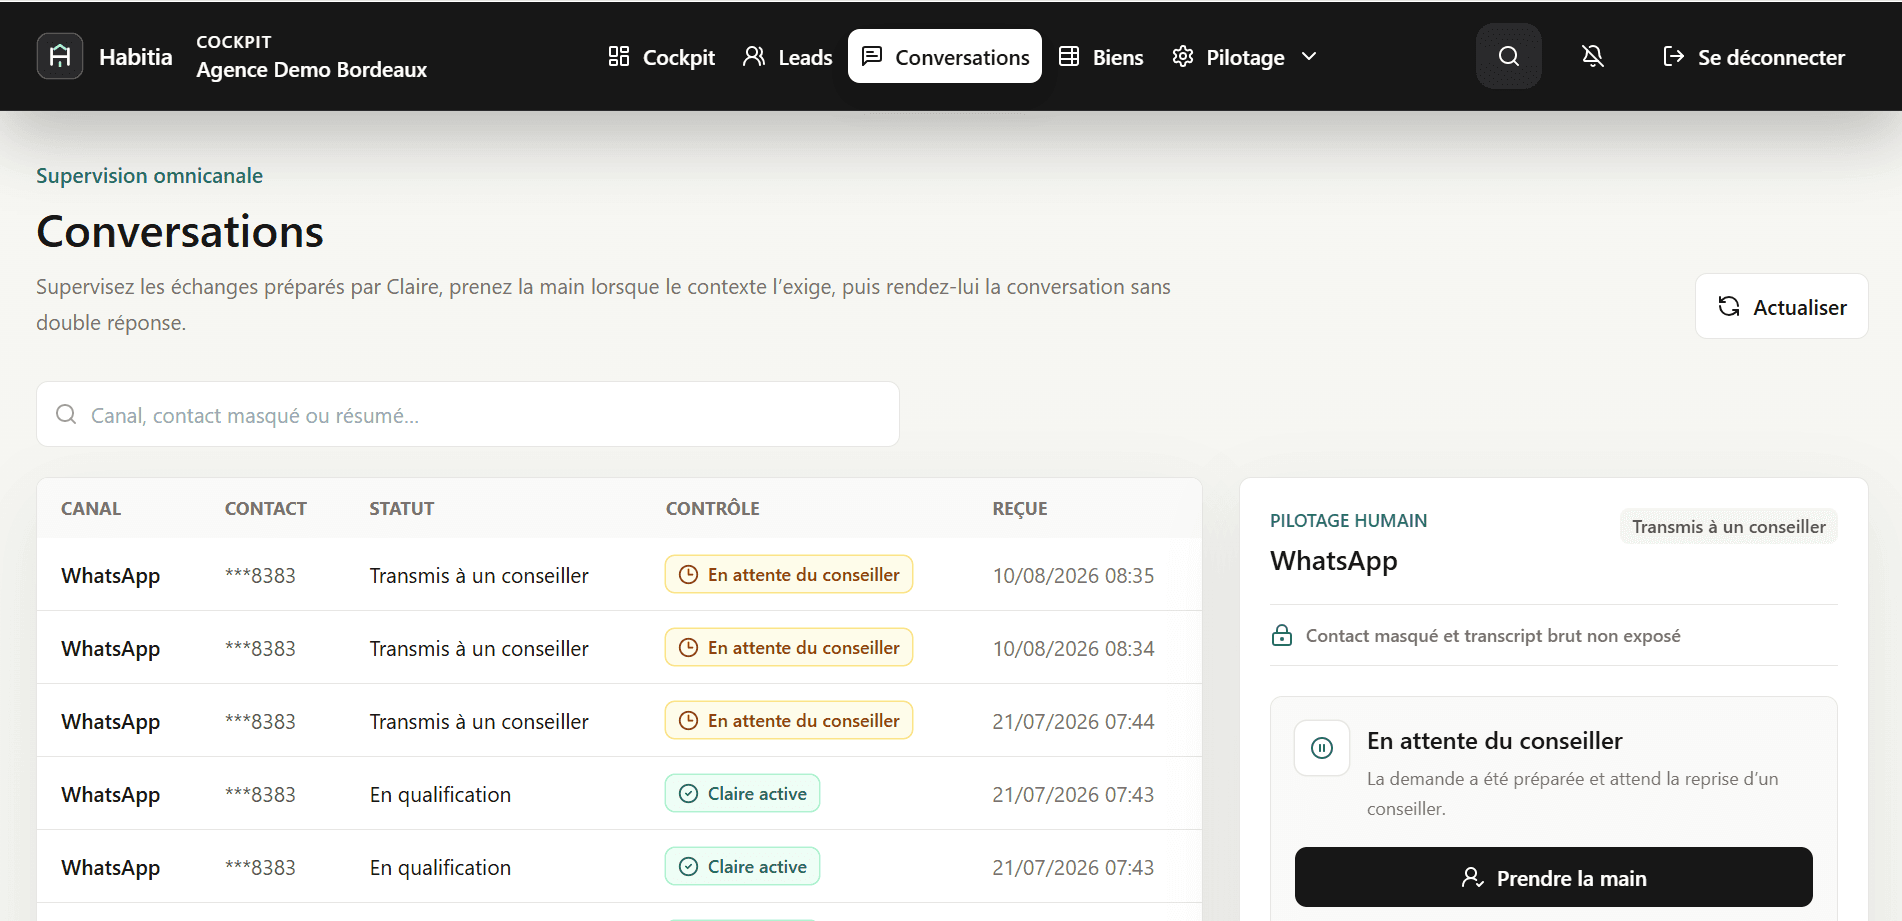Image resolution: width=1902 pixels, height=921 pixels.
Task: Click contact ***8383 in the 07:44 row
Action: coord(260,721)
